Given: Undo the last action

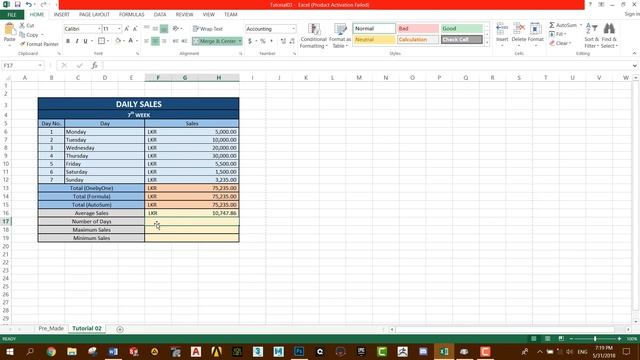Looking at the screenshot, I should [29, 4].
